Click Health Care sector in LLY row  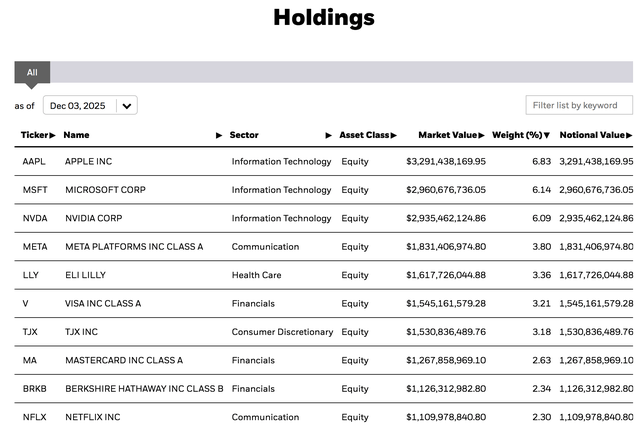point(256,275)
